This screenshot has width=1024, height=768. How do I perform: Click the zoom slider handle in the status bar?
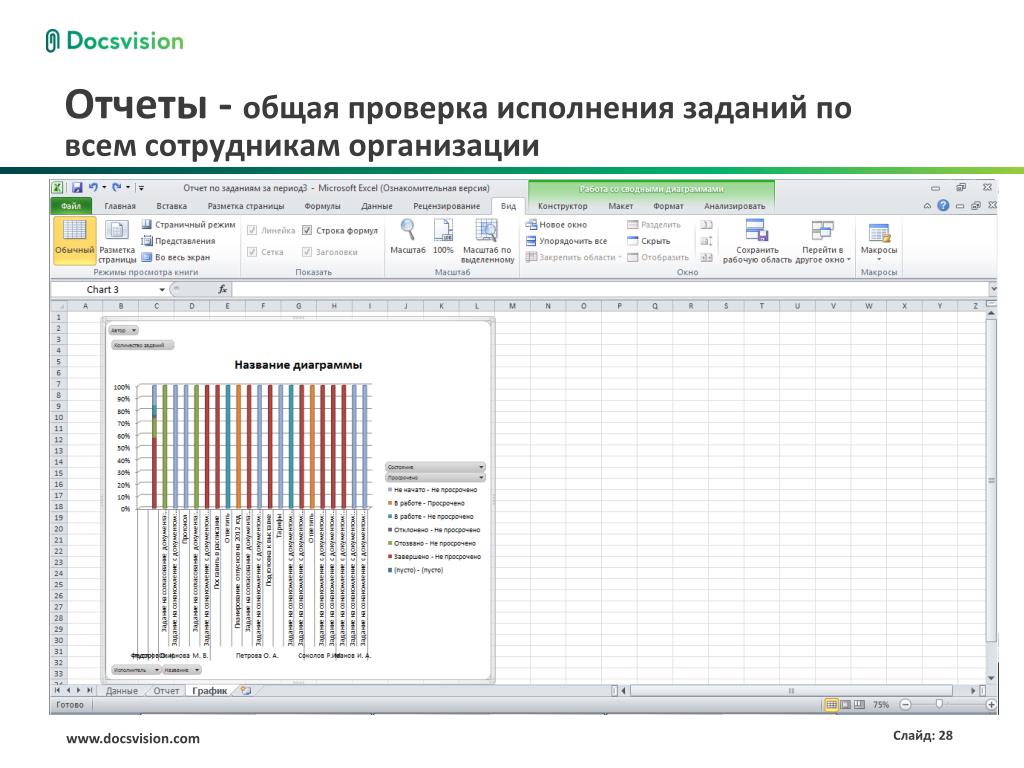[939, 704]
